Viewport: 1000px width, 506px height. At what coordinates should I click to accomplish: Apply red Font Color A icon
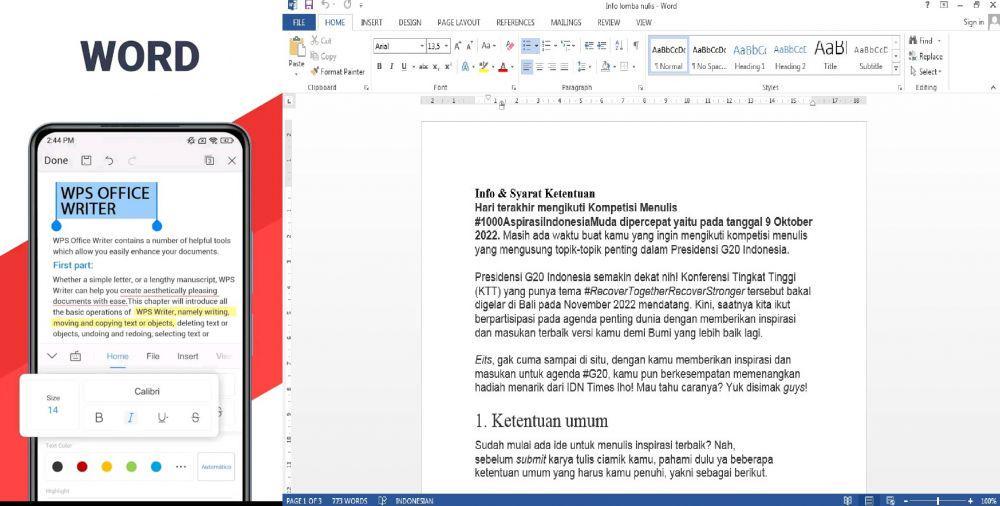pyautogui.click(x=503, y=66)
